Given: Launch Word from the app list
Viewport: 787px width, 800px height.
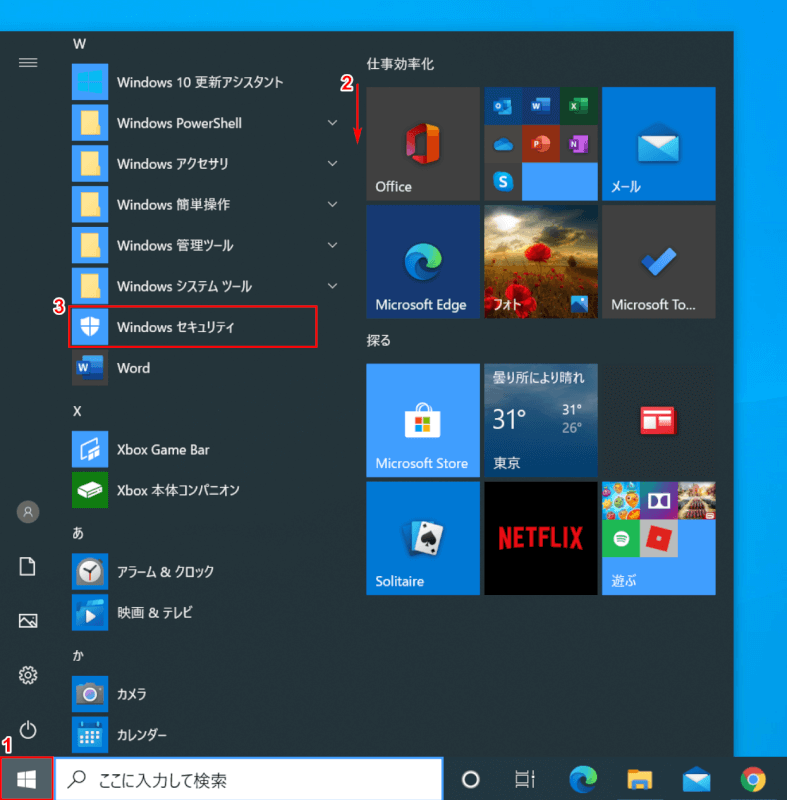Looking at the screenshot, I should point(204,368).
